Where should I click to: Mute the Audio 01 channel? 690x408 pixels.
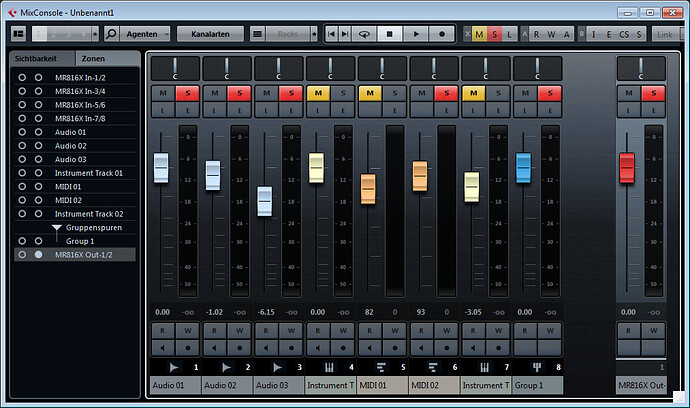pyautogui.click(x=163, y=93)
